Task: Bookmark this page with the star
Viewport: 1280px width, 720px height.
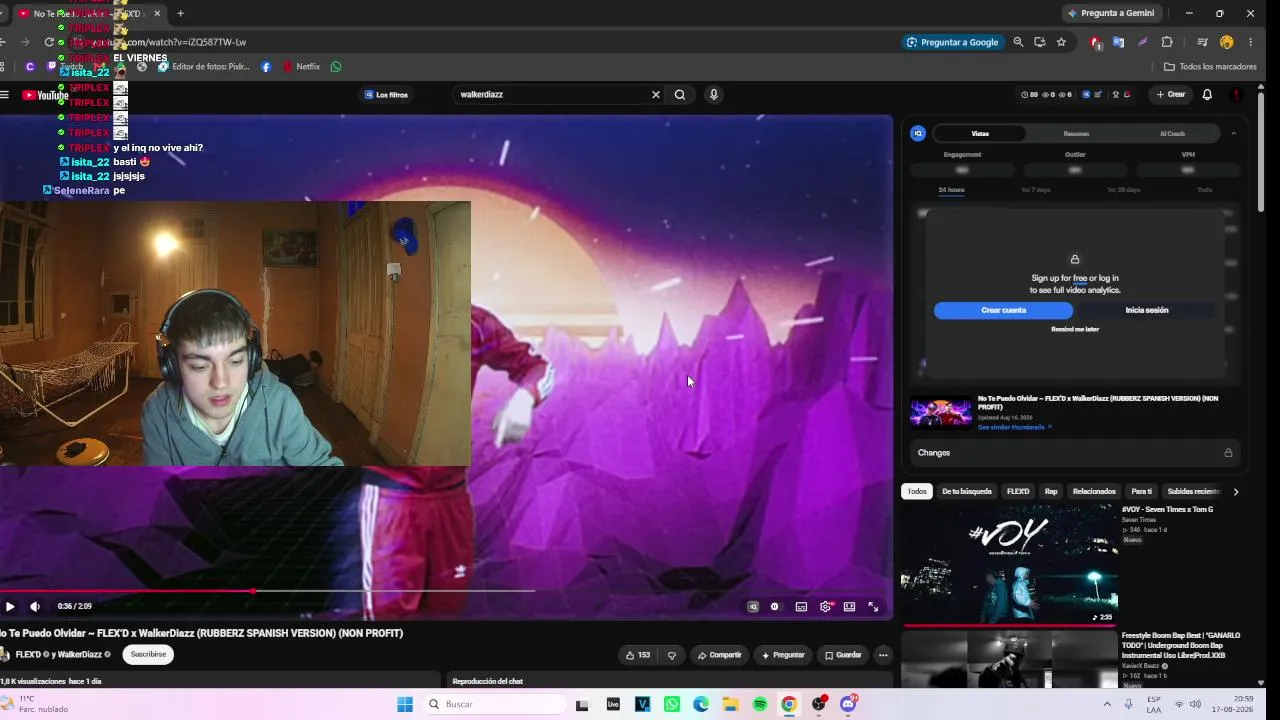Action: 1061,42
